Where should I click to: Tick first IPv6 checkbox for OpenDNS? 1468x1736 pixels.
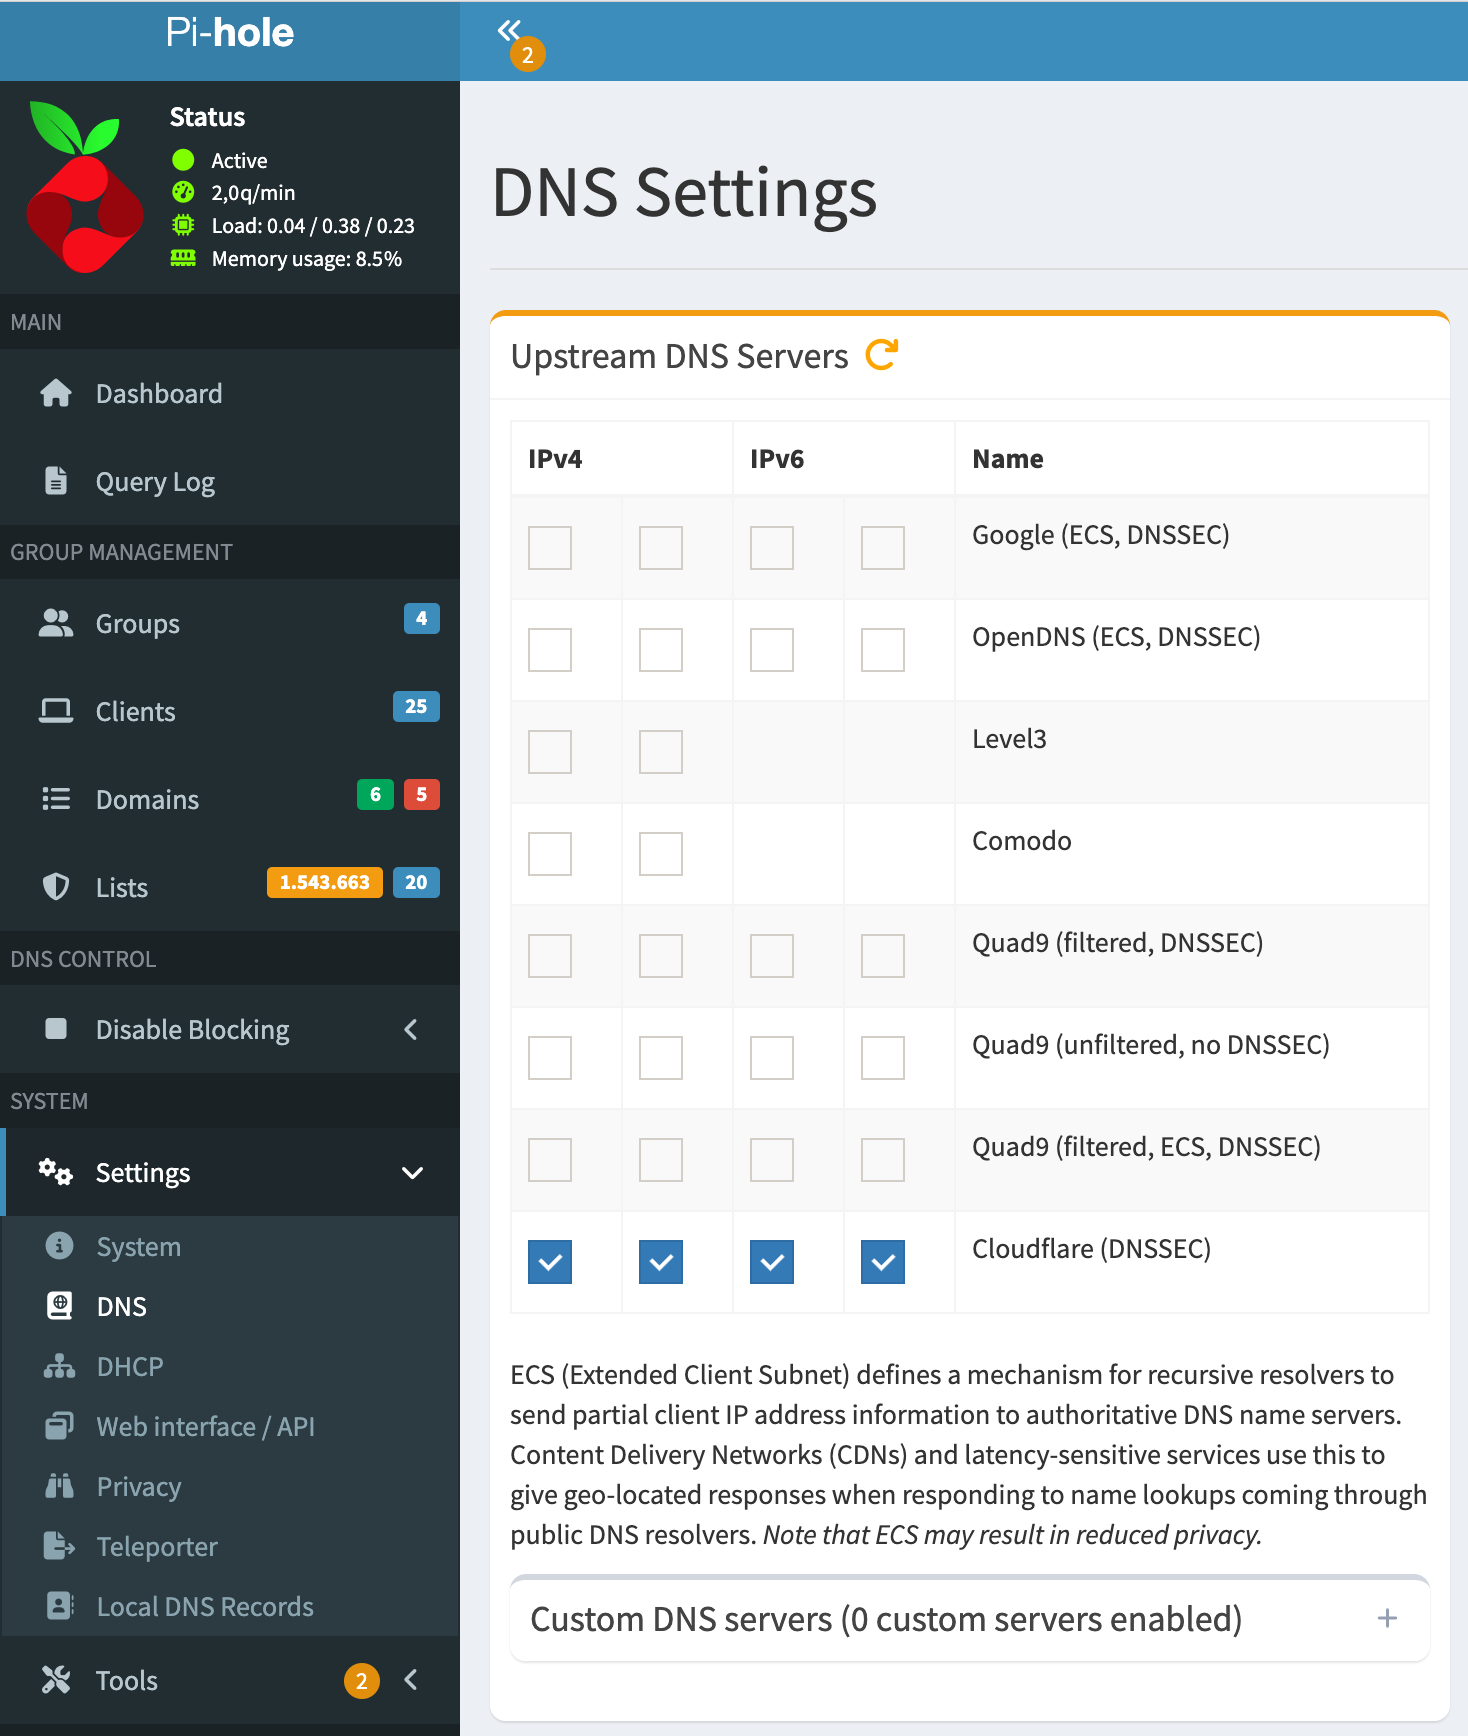(772, 650)
